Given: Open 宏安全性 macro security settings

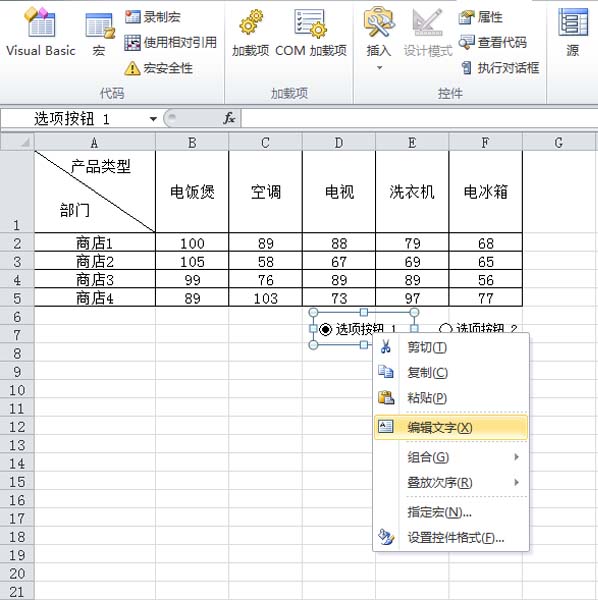Looking at the screenshot, I should click(159, 68).
